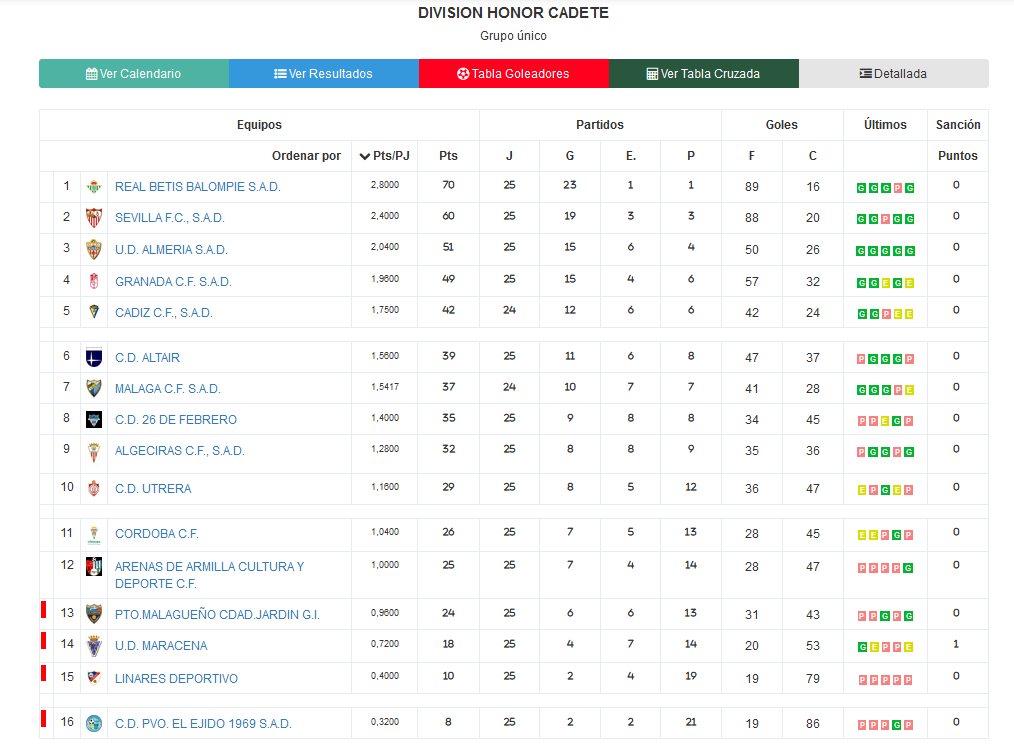1014x748 pixels.
Task: Click Granada points value 49
Action: coord(448,279)
